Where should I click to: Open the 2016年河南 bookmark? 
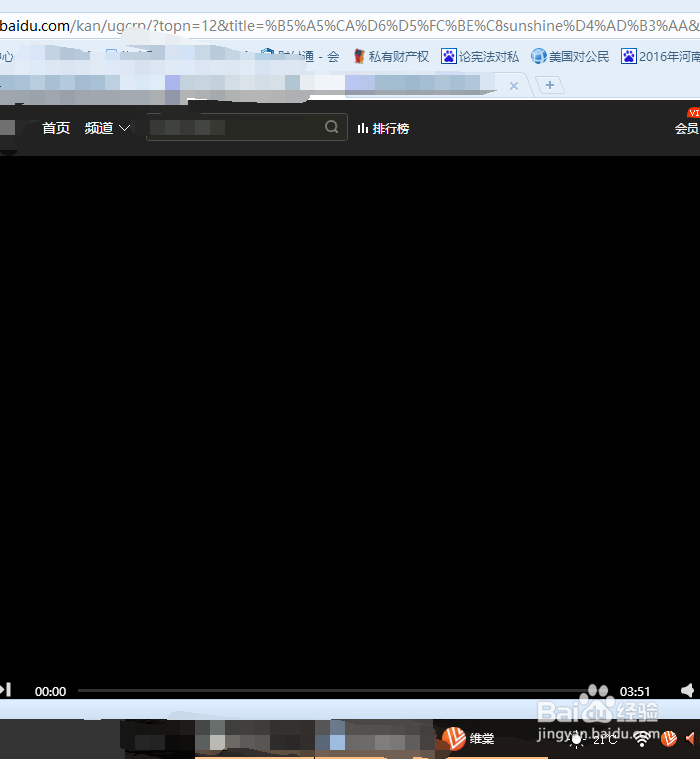pos(661,57)
